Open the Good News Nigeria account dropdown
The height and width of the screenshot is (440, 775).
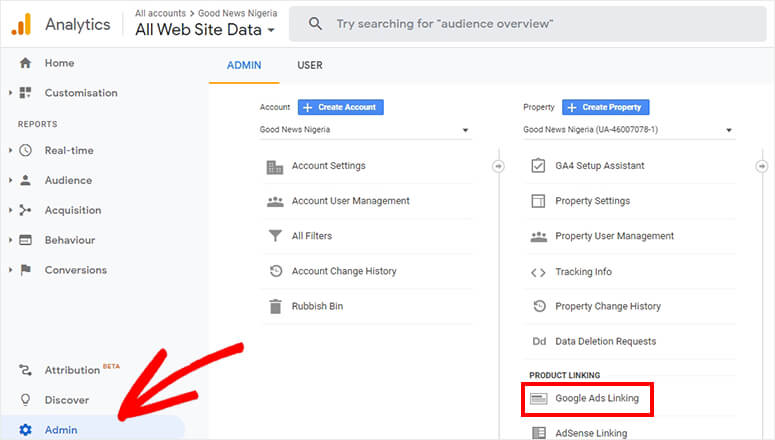[365, 130]
